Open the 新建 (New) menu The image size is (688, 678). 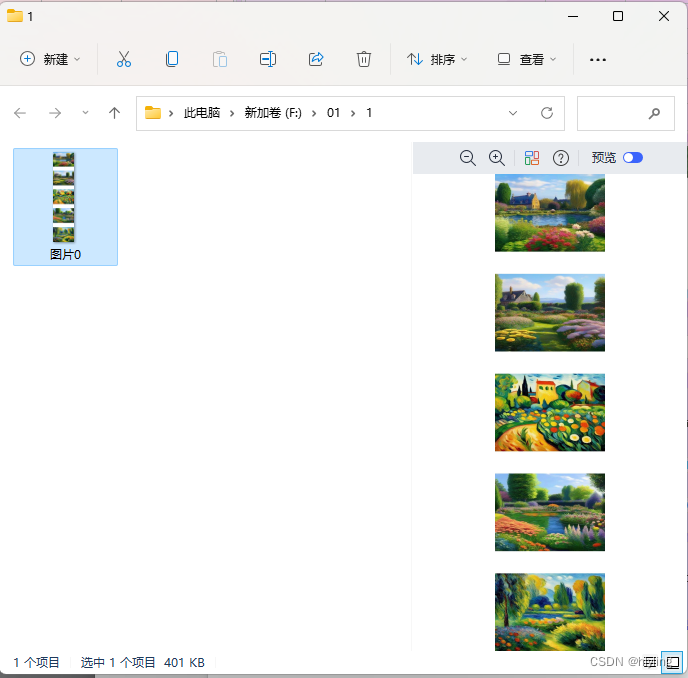coord(50,59)
